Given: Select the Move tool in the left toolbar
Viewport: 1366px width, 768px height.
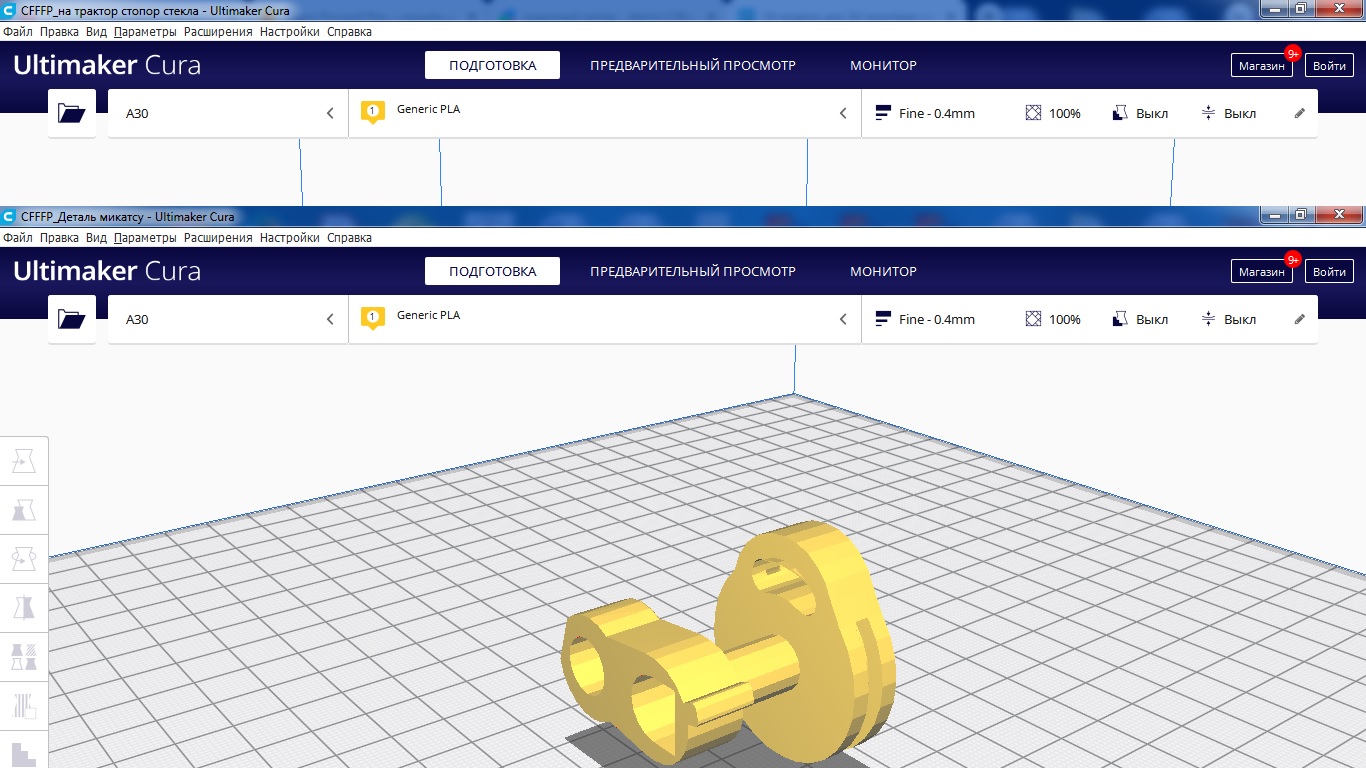Looking at the screenshot, I should point(24,461).
